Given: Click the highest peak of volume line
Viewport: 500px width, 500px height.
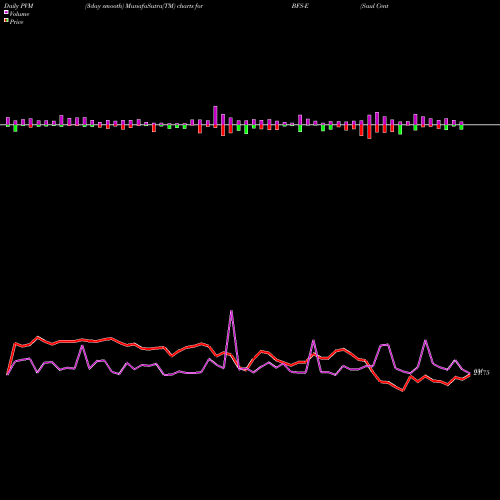Looking at the screenshot, I should click(x=231, y=311).
